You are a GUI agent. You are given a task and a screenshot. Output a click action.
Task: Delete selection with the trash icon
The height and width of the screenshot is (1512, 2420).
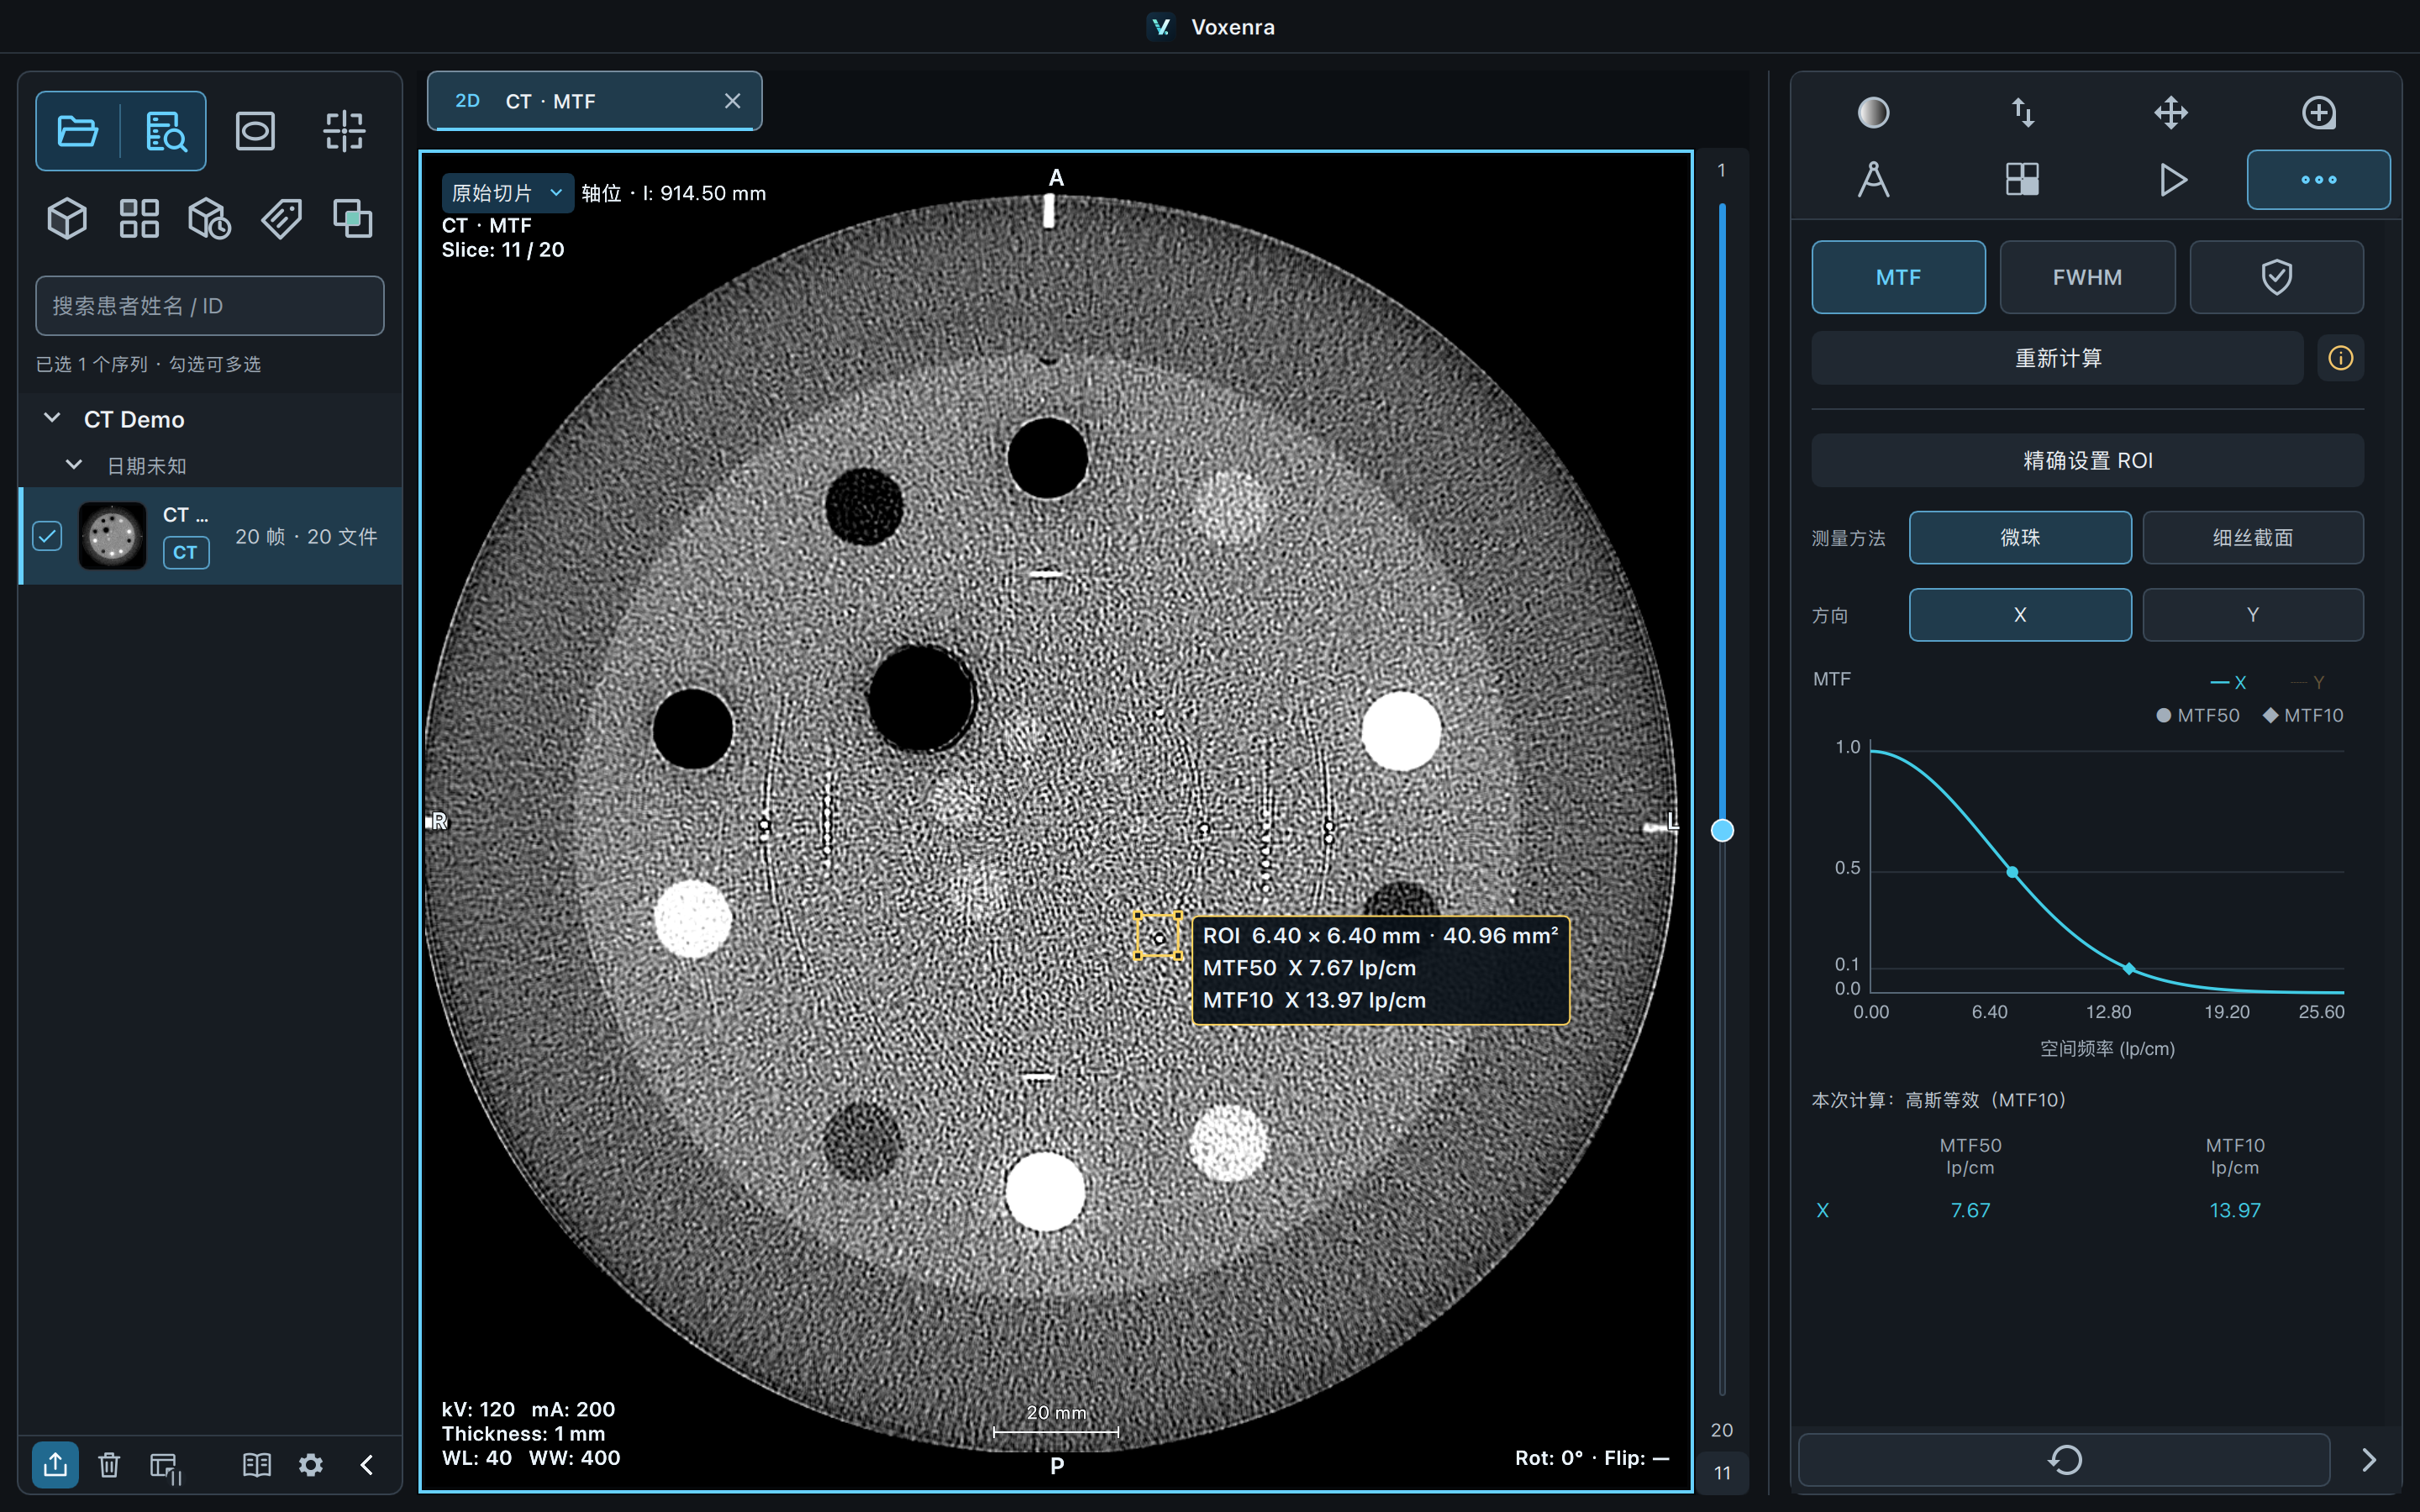(x=109, y=1465)
